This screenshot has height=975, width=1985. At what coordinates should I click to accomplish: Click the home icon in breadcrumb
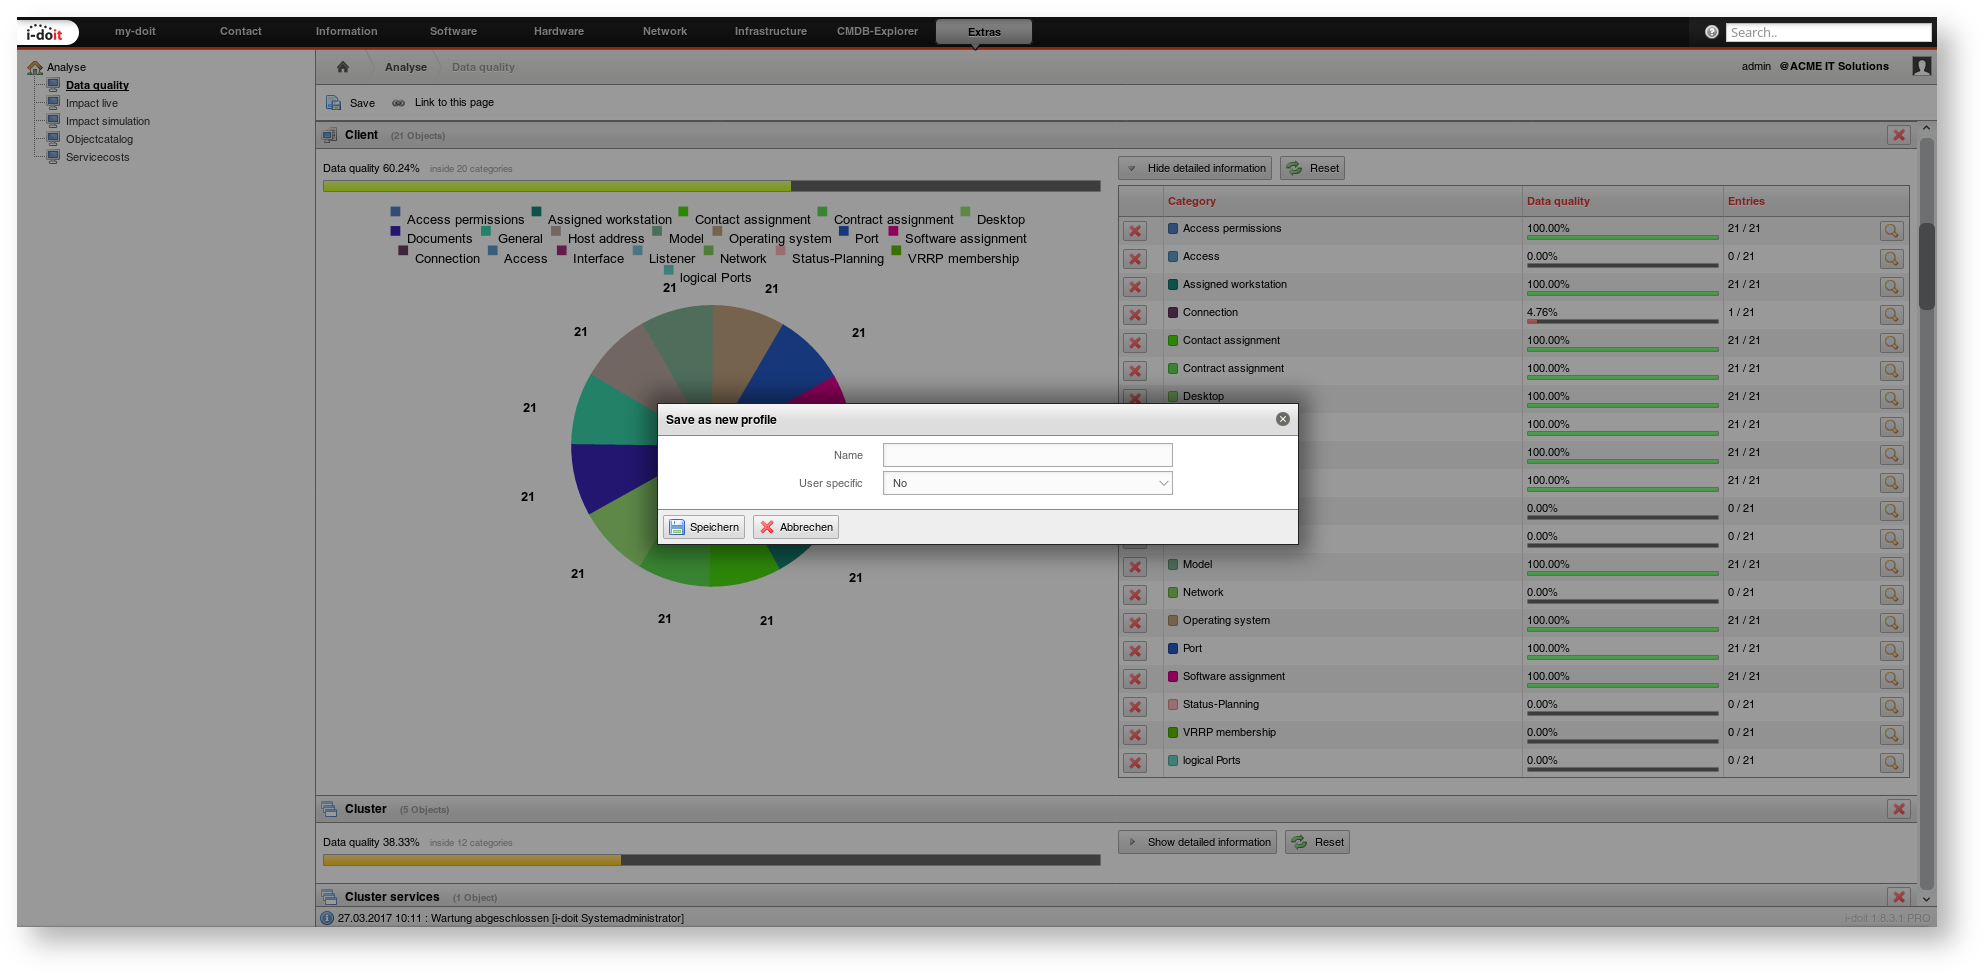coord(343,67)
